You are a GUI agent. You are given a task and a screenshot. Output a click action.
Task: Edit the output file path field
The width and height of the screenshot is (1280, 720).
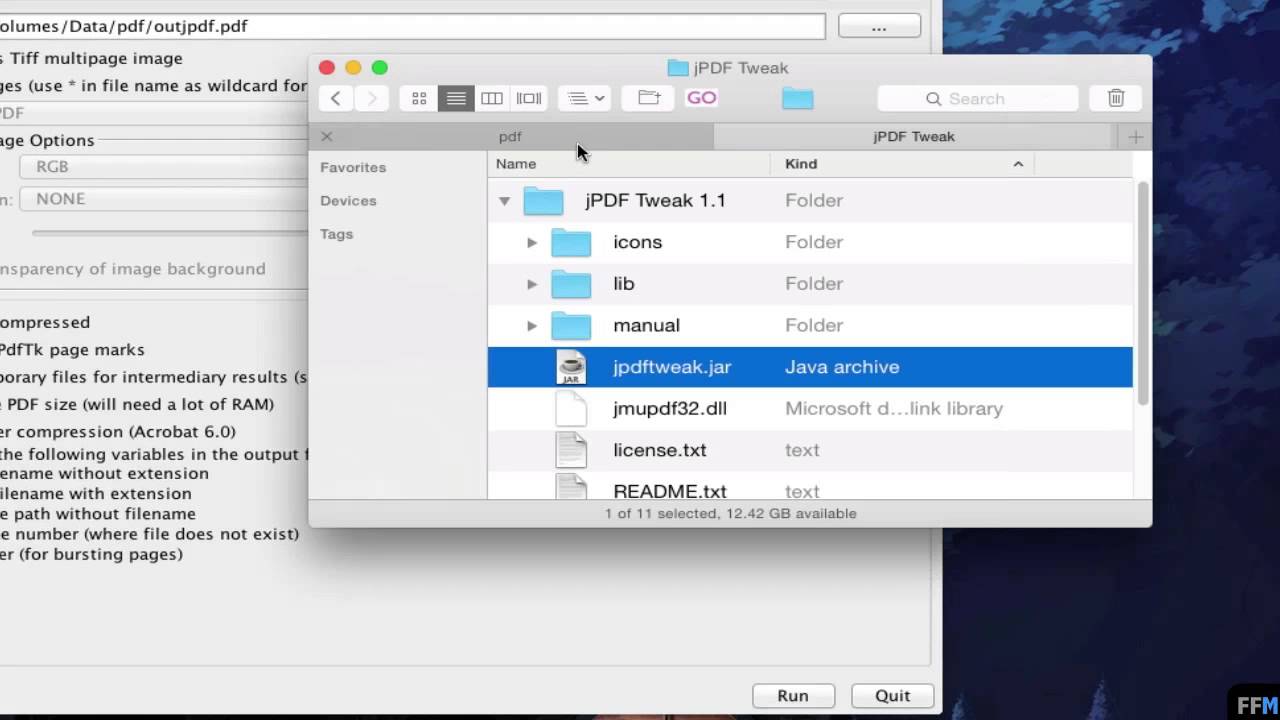pyautogui.click(x=412, y=26)
